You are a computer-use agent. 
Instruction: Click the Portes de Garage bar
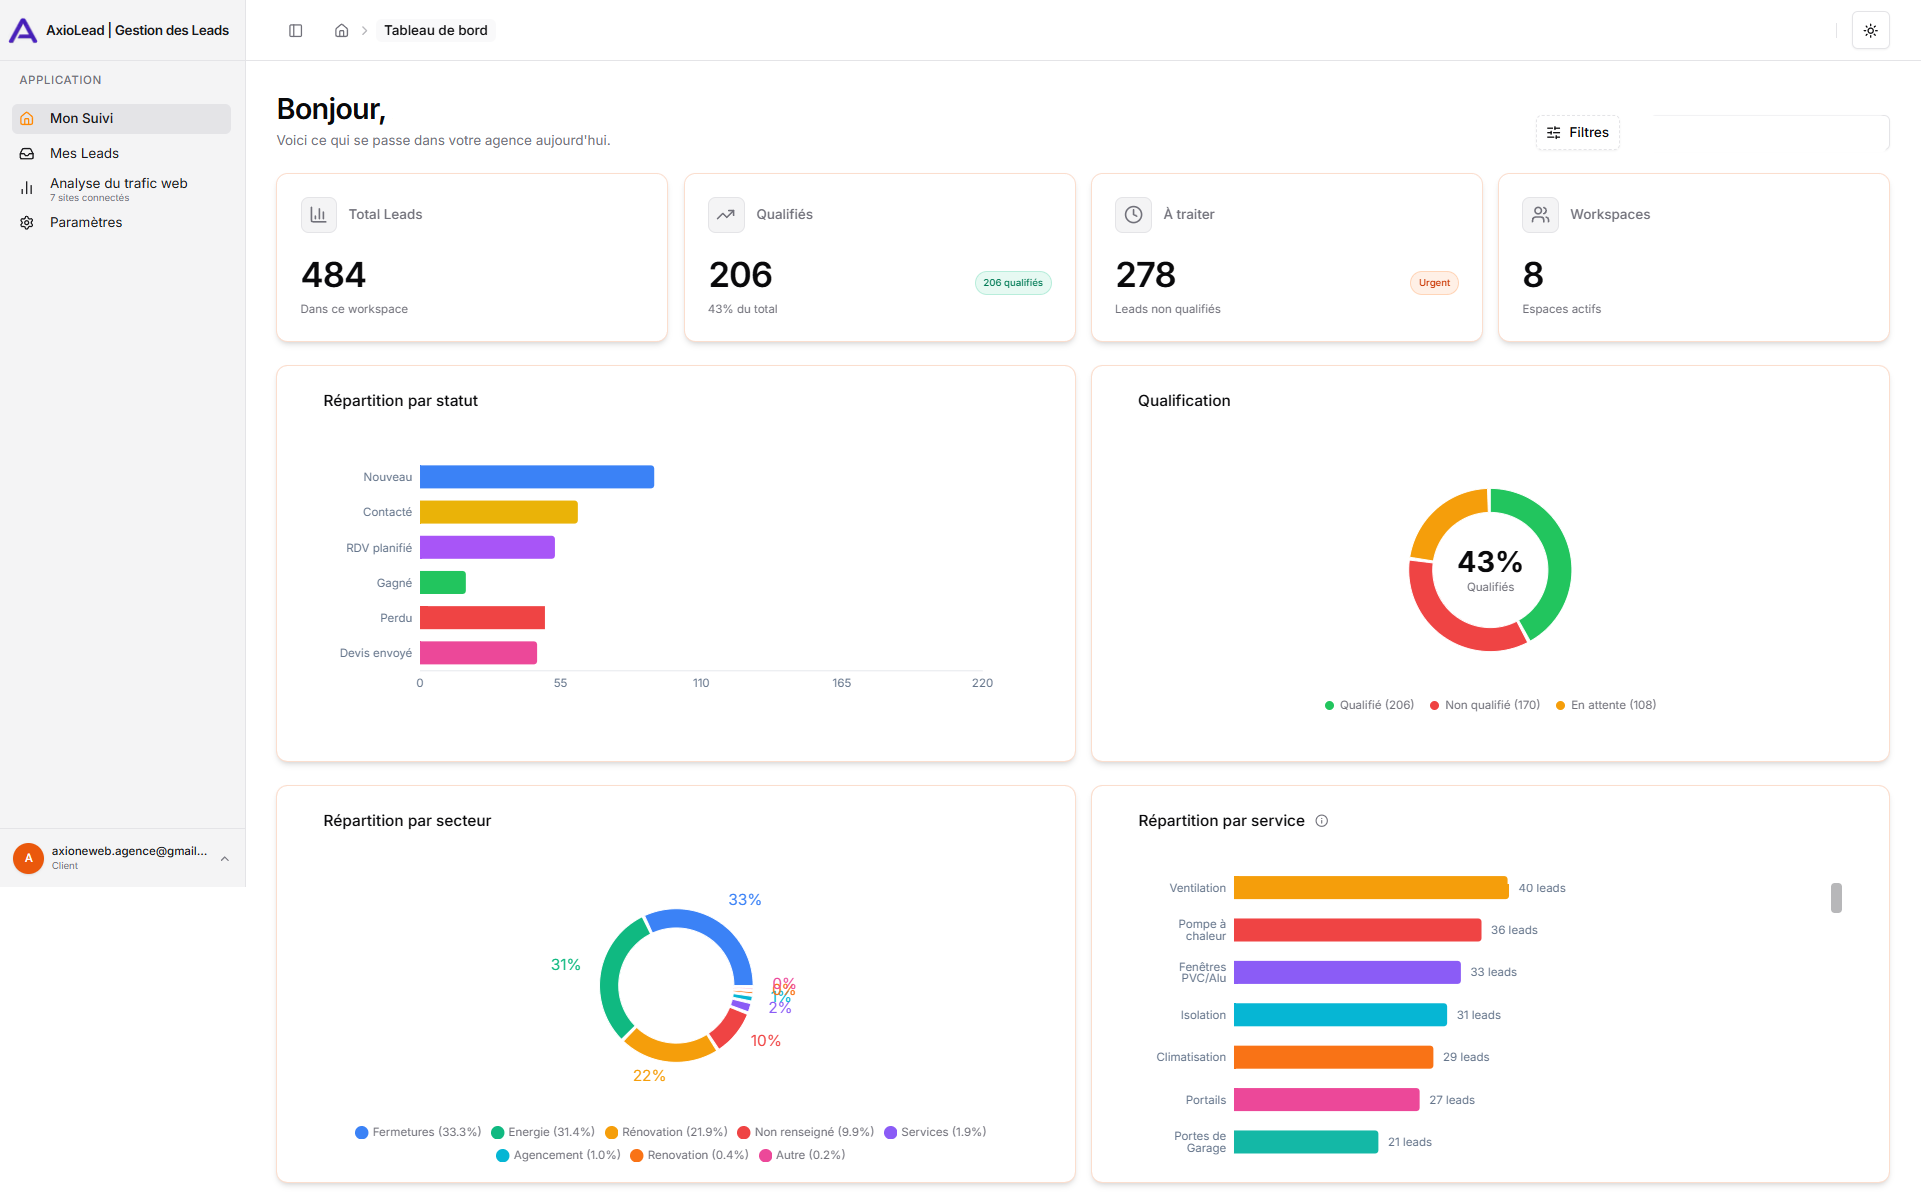click(1306, 1142)
